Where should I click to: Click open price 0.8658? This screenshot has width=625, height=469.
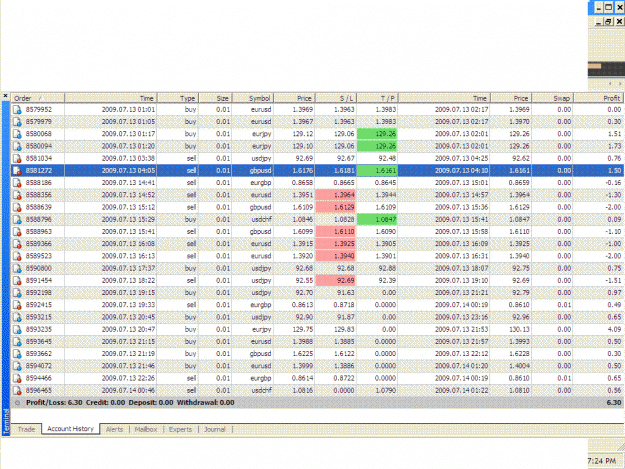[x=302, y=183]
